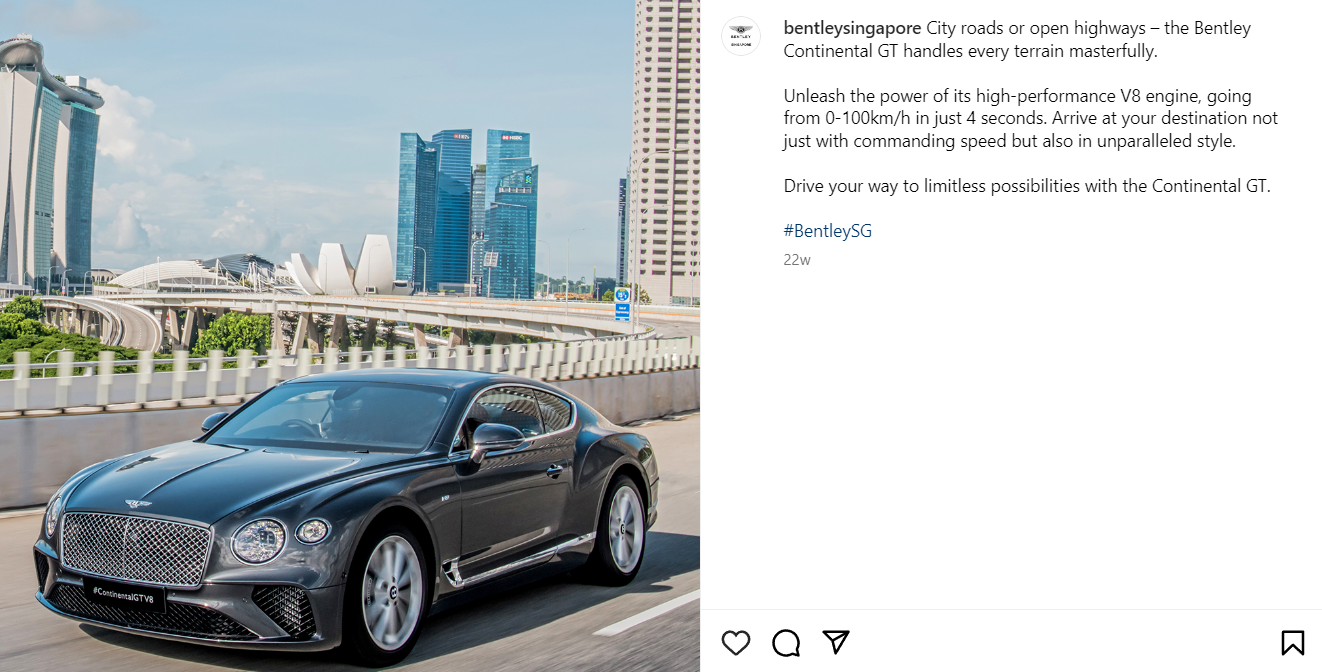Screen dimensions: 1322x672
Task: Click the 22w post timestamp
Action: click(797, 260)
